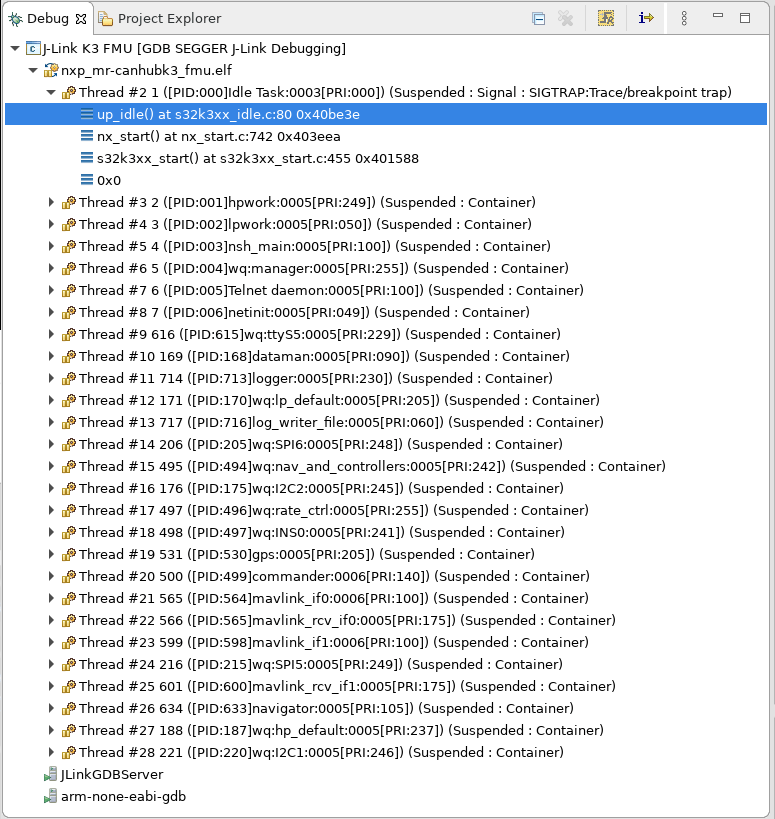
Task: Collapse the J-Link K3 FMU launch node
Action: pyautogui.click(x=14, y=48)
